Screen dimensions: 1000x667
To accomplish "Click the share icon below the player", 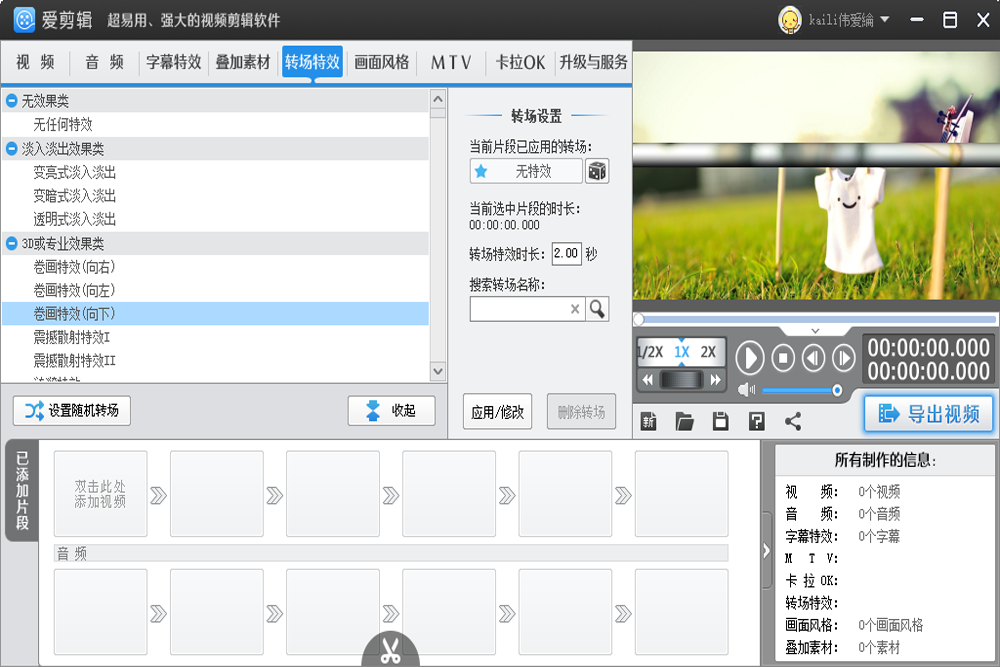I will click(793, 421).
